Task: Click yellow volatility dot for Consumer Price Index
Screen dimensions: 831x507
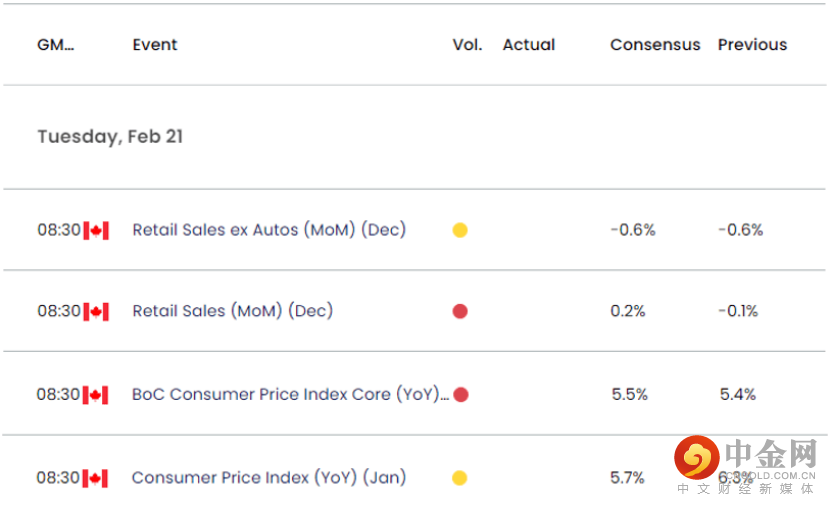Action: pos(460,478)
